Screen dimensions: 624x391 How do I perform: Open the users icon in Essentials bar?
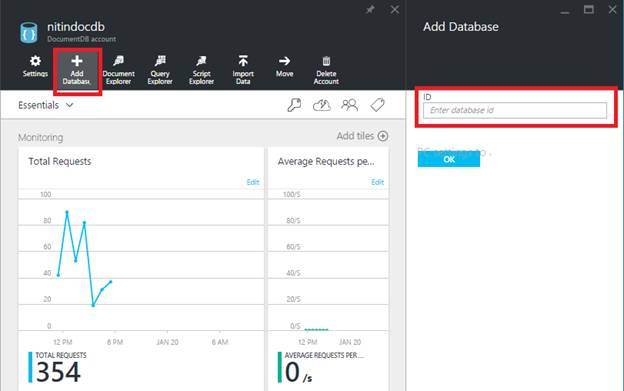349,105
